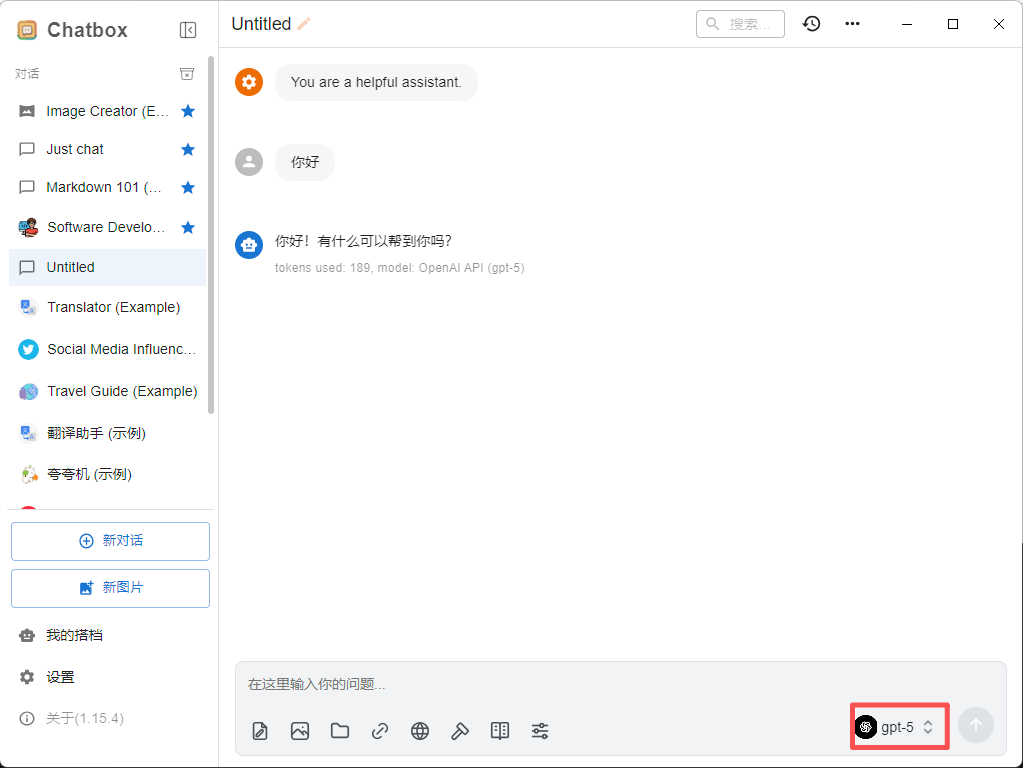Click the 搜索 search field
The width and height of the screenshot is (1023, 768).
pos(740,24)
